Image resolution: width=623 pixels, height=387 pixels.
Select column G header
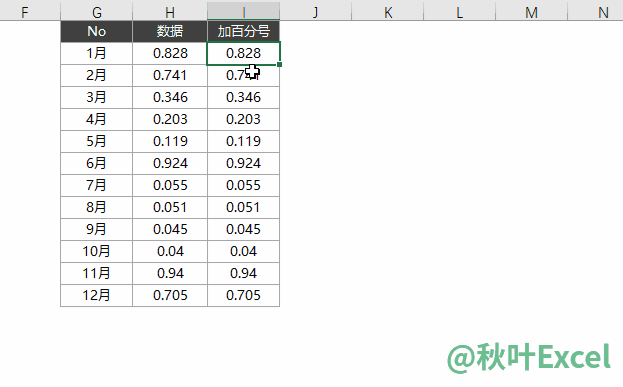click(97, 12)
